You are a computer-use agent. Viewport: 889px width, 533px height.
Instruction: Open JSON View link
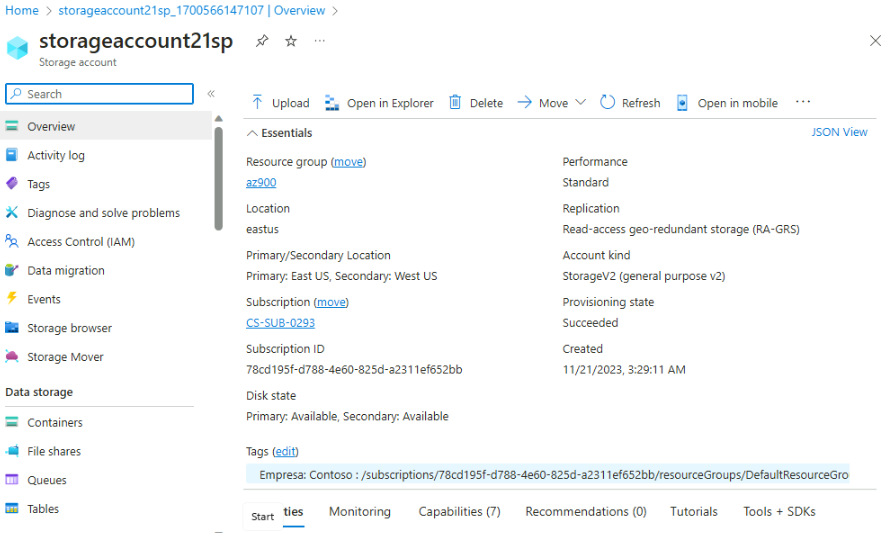pos(839,132)
